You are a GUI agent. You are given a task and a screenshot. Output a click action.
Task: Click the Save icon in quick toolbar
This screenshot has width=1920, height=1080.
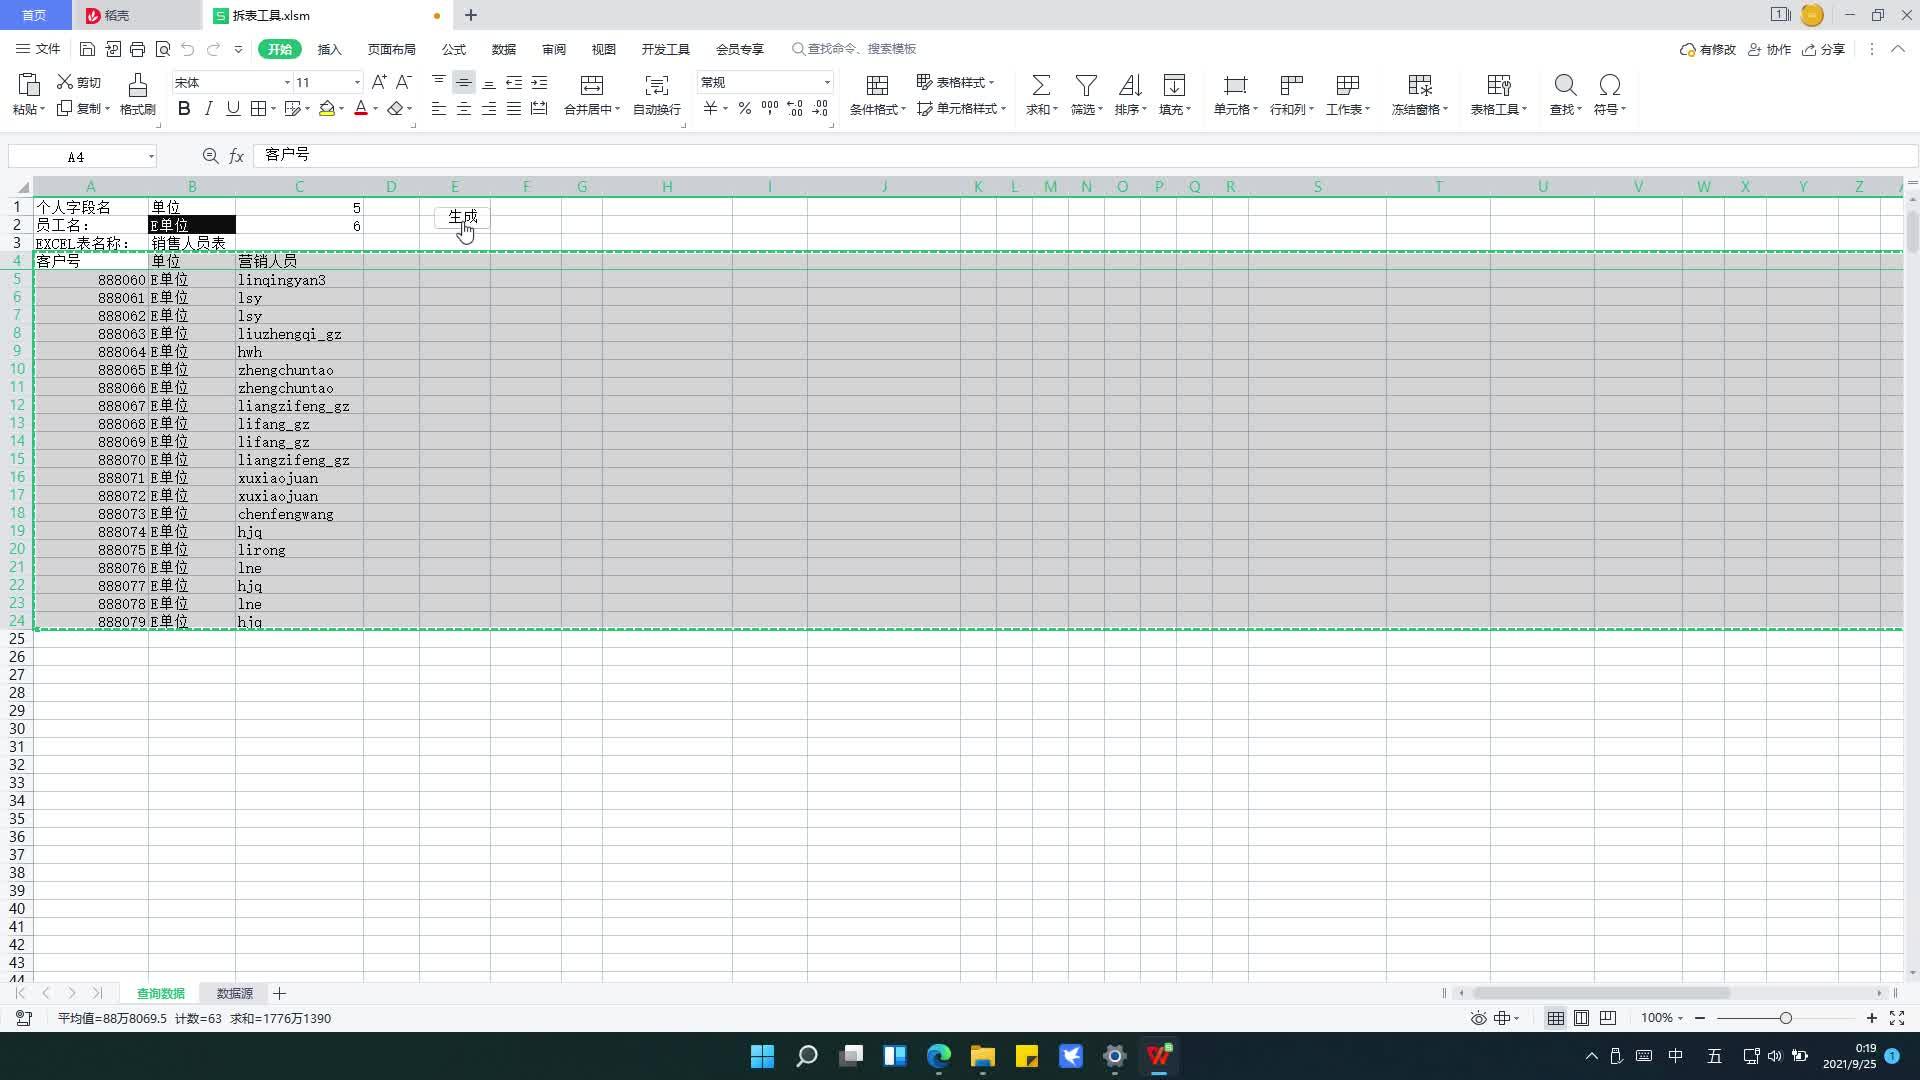click(x=87, y=49)
